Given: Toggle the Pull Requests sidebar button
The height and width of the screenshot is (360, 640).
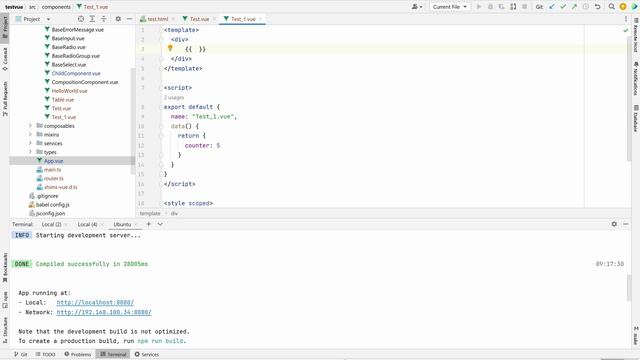Looking at the screenshot, I should (5, 99).
